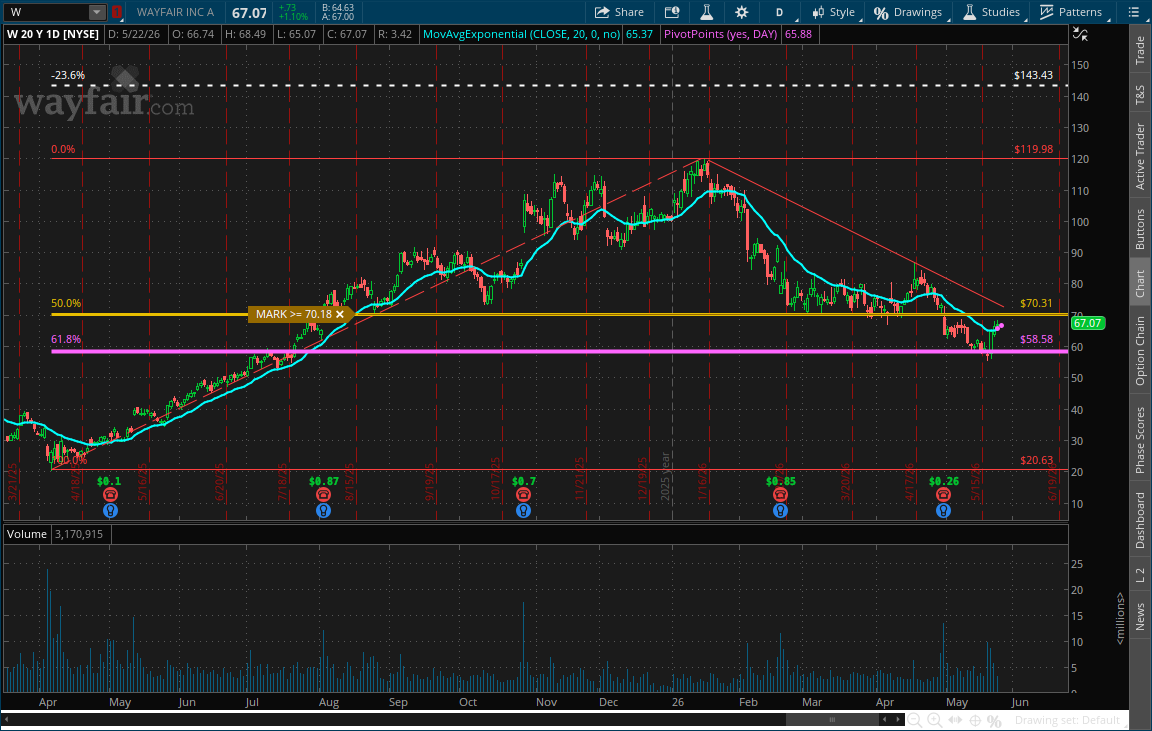The image size is (1152, 731).
Task: Select the Chart sidebar tab
Action: pos(1140,284)
